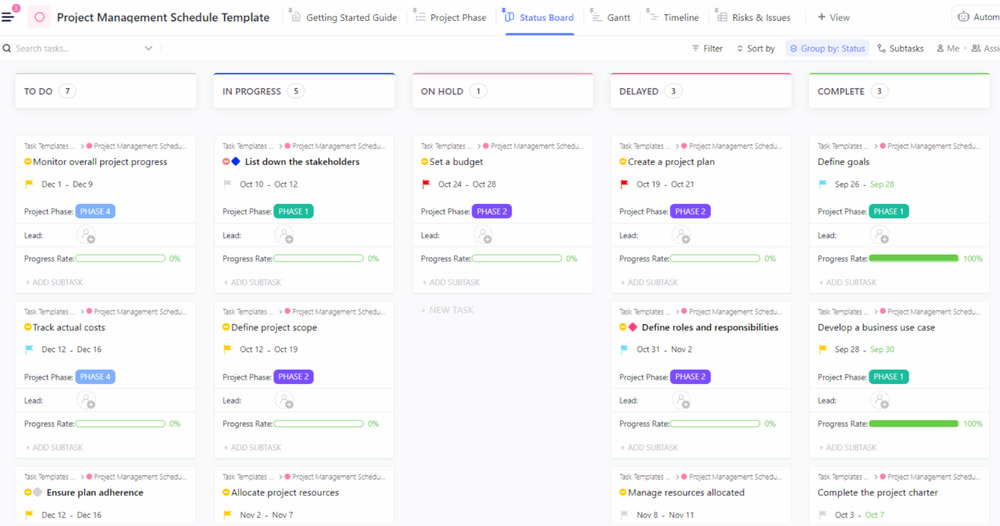The image size is (1000, 526).
Task: Change the status icon of Define project scope
Action: [x=226, y=327]
